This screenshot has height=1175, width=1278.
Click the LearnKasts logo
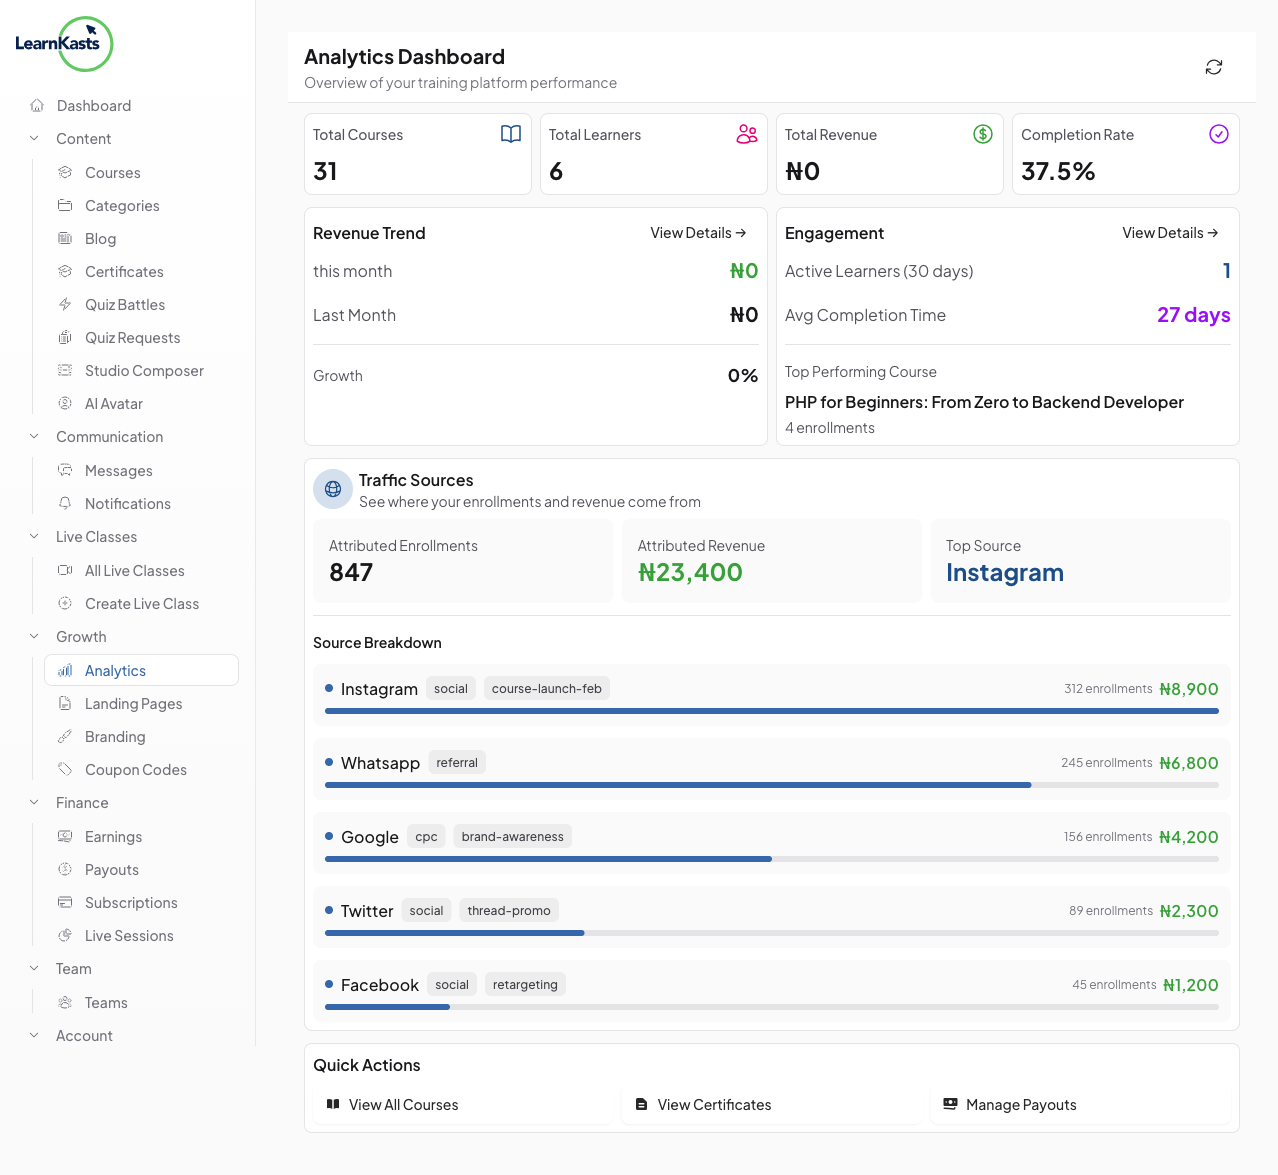tap(63, 44)
